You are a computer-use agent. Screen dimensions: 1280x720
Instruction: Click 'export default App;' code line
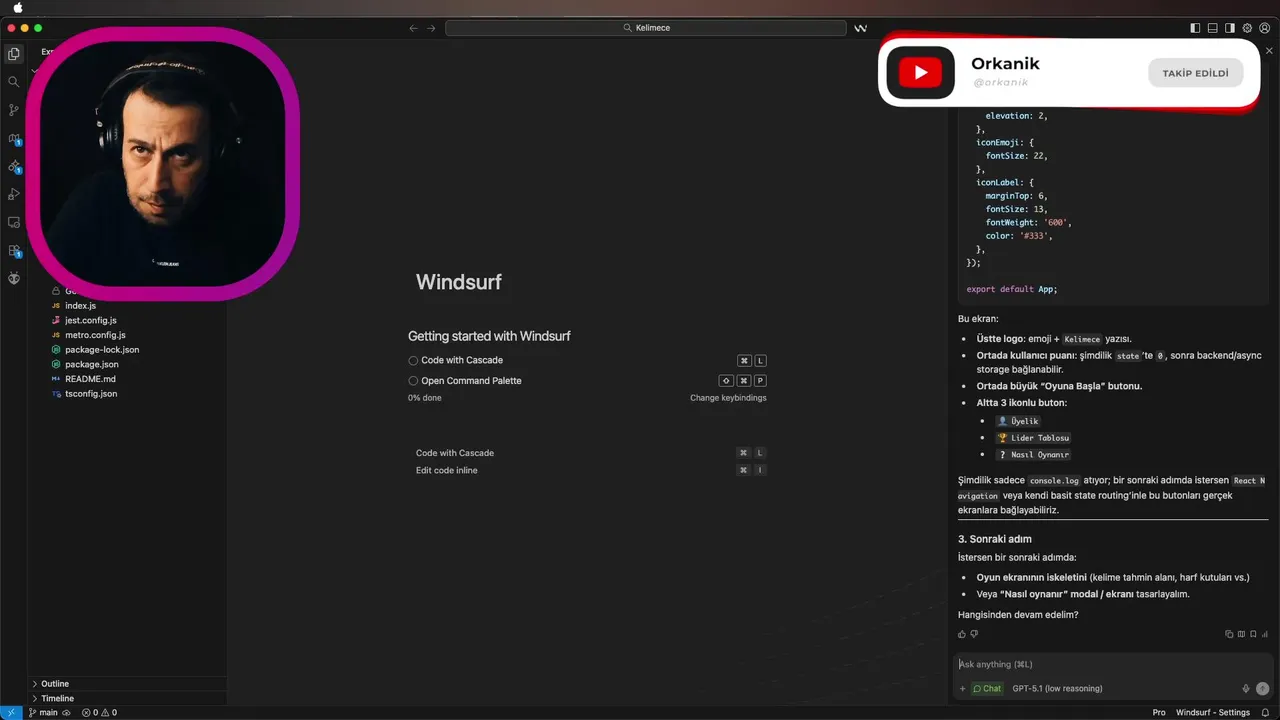[1012, 289]
